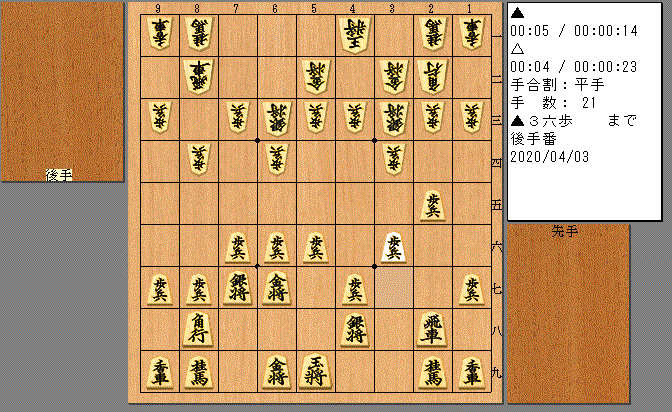Click the shaded origin square 3七
The image size is (672, 412).
pos(394,287)
